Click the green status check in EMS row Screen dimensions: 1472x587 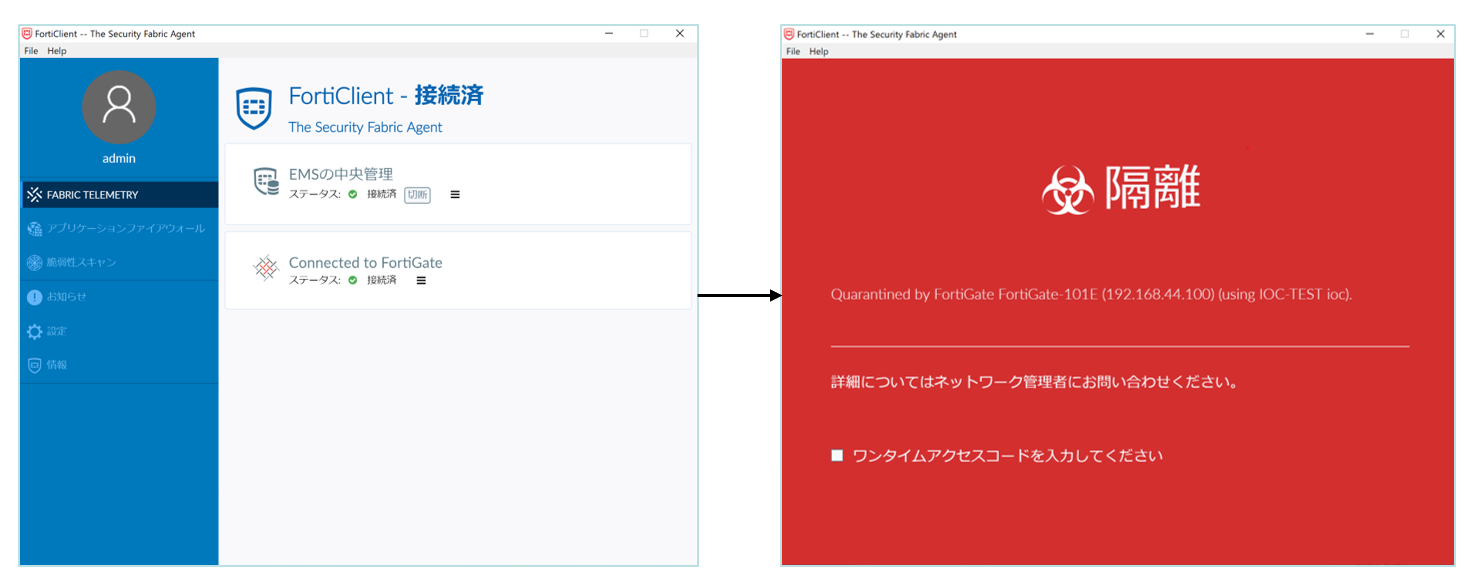coord(353,195)
